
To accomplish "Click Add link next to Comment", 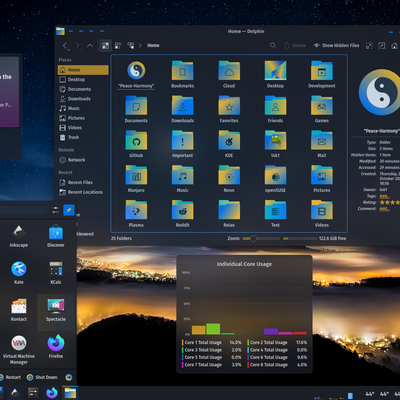I will (384, 209).
